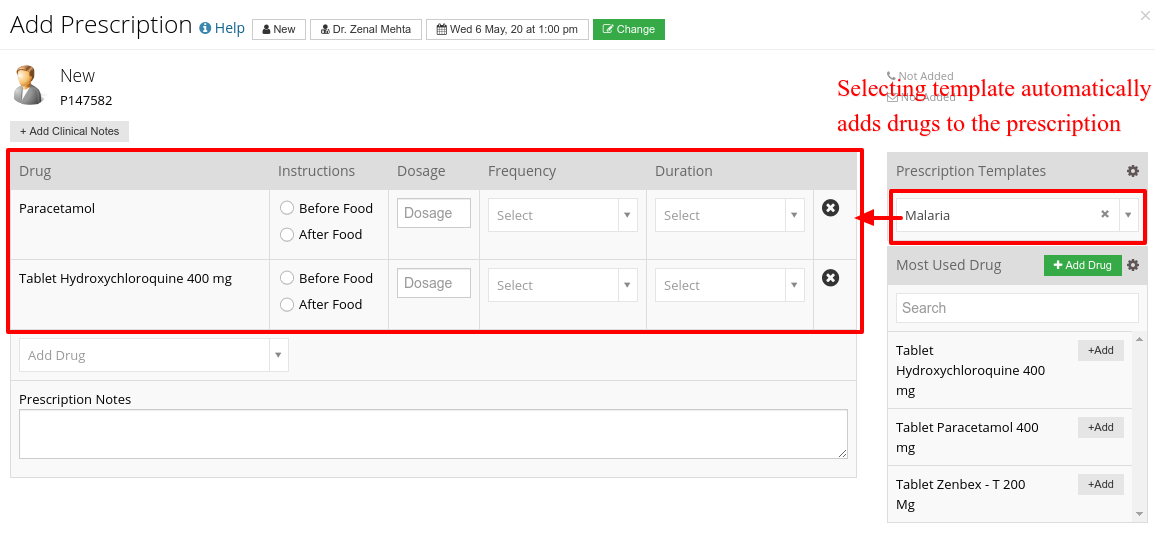This screenshot has width=1155, height=542.
Task: Clear the Malaria template selection
Action: (1105, 214)
